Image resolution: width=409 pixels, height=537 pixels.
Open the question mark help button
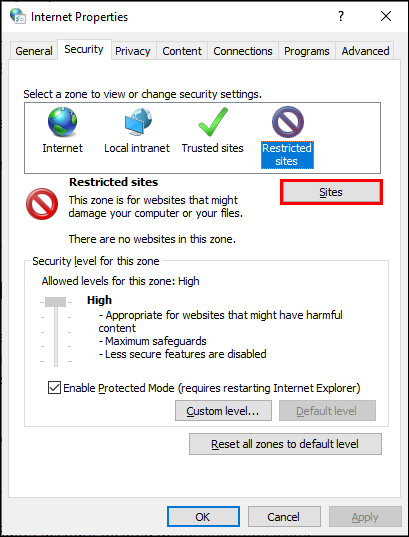point(340,16)
